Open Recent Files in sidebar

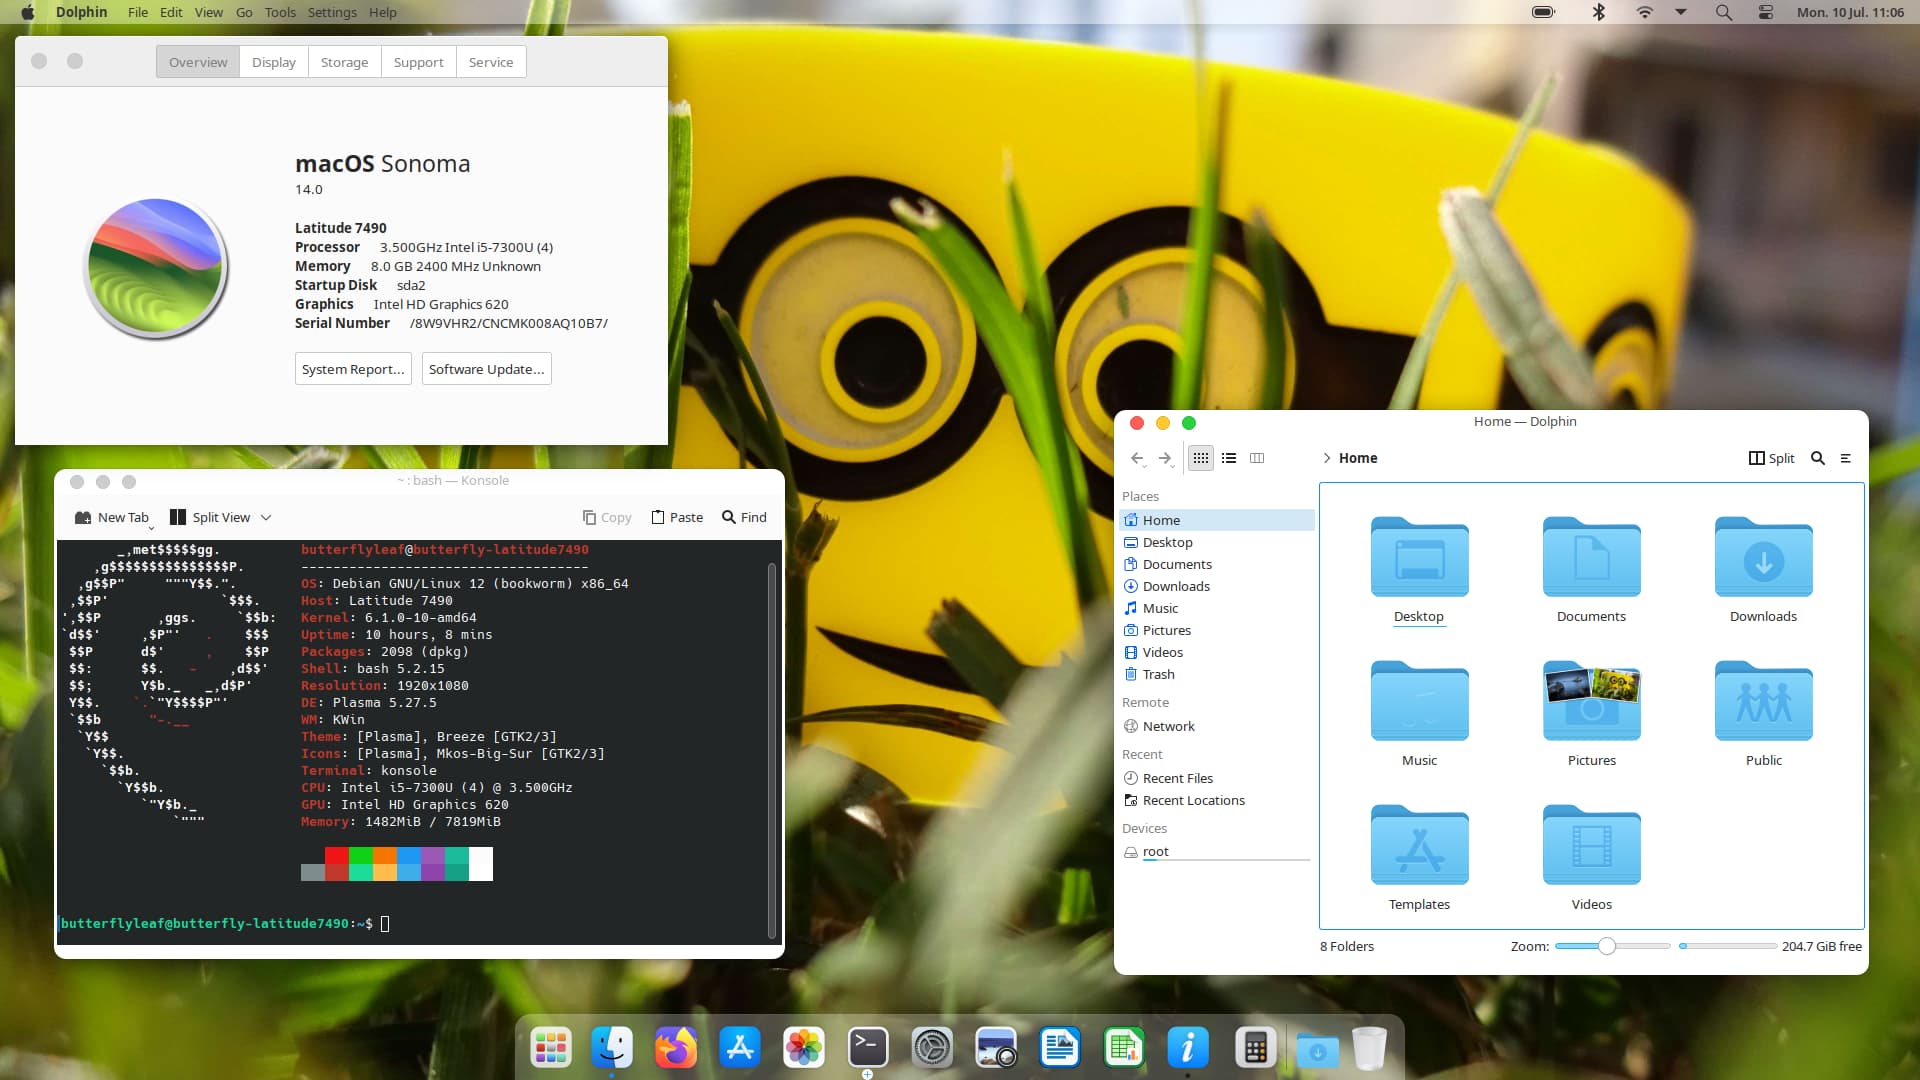(x=1216, y=778)
